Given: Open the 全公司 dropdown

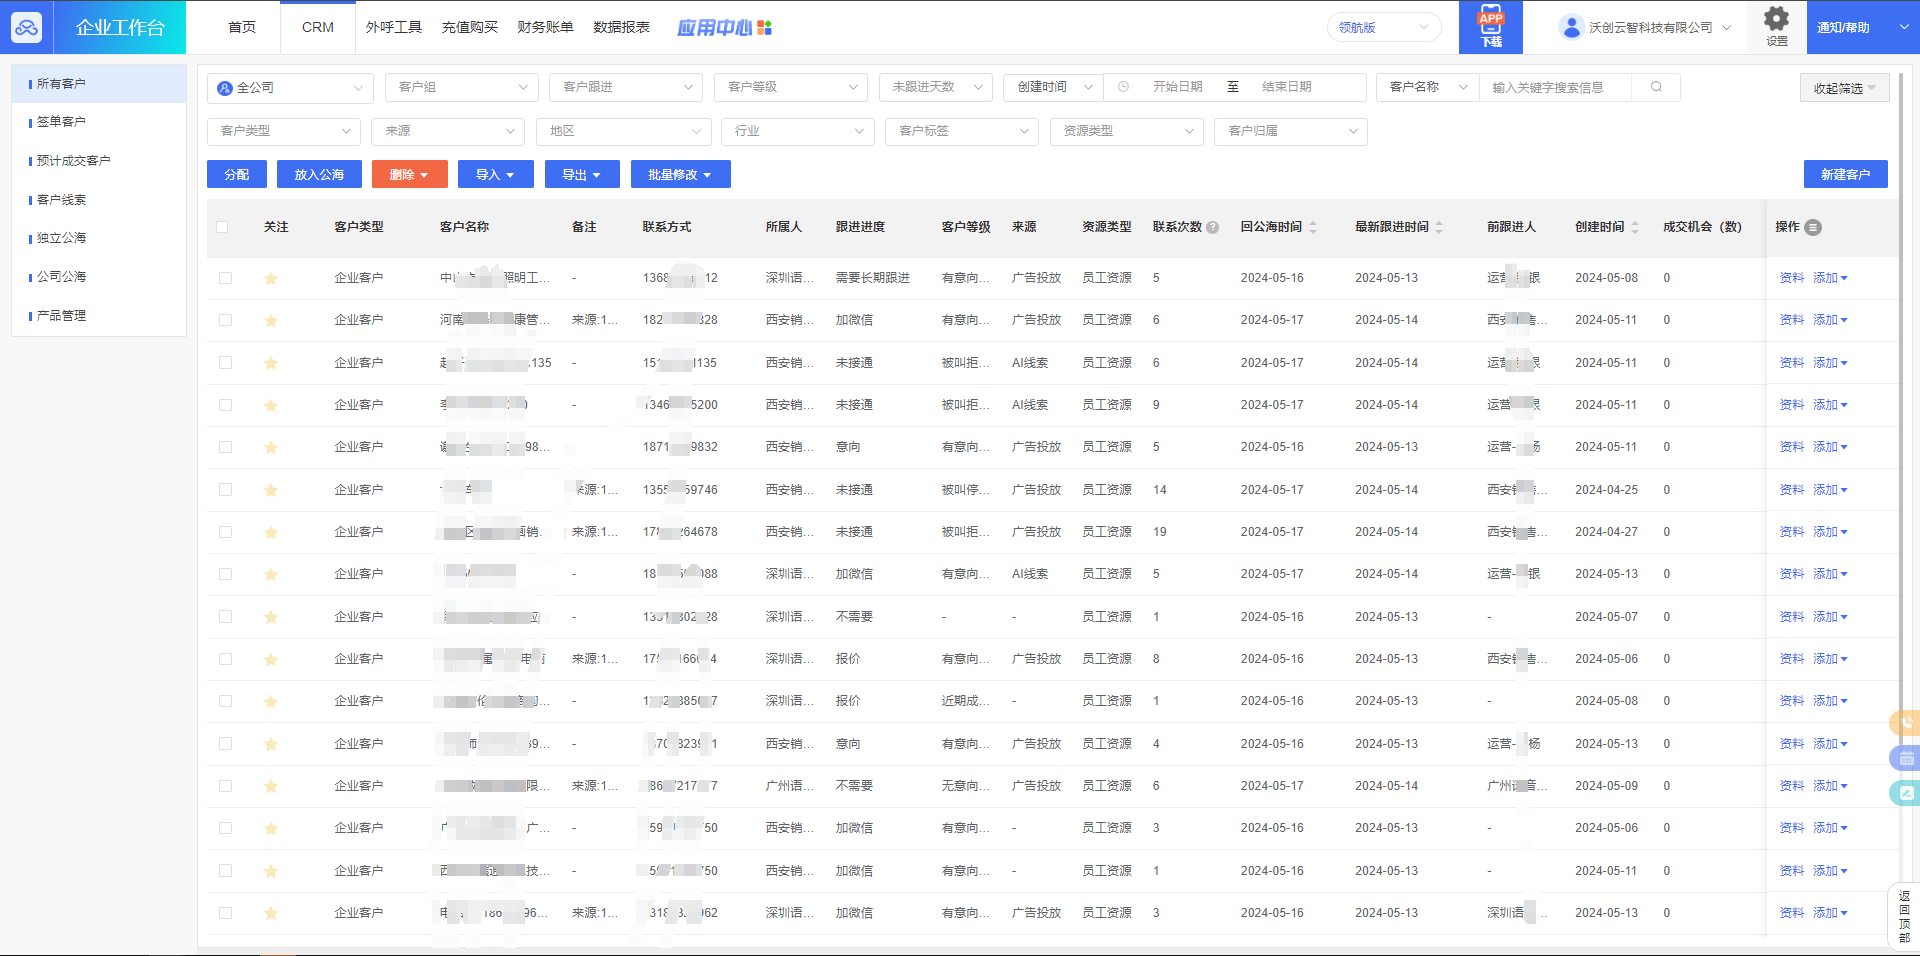Looking at the screenshot, I should 290,88.
